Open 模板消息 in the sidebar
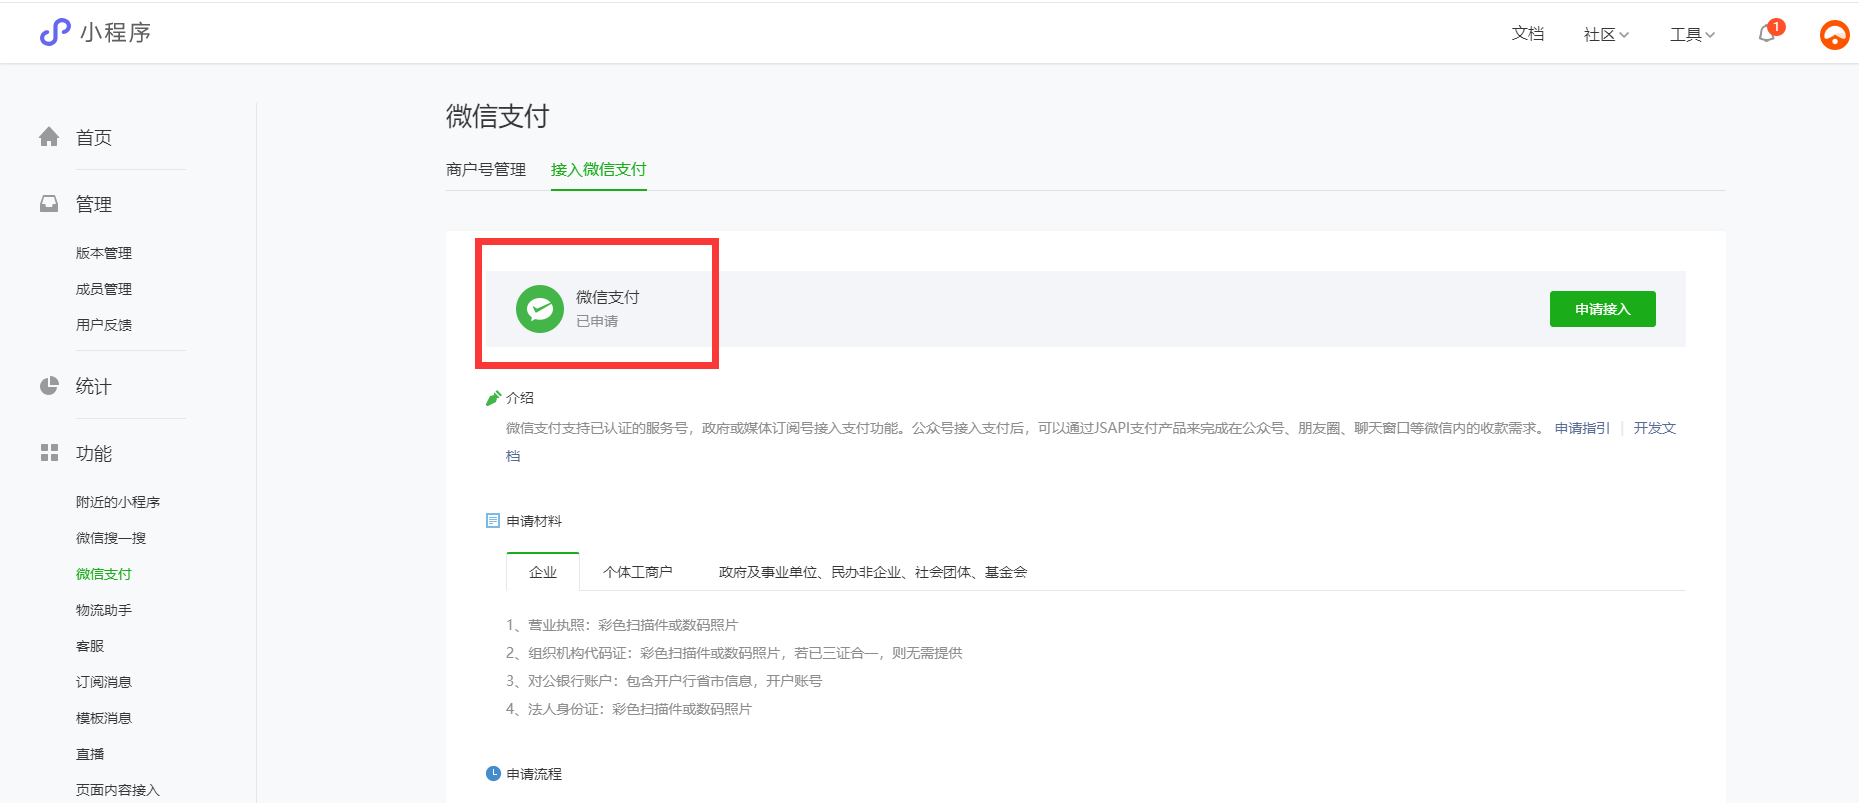 [104, 718]
